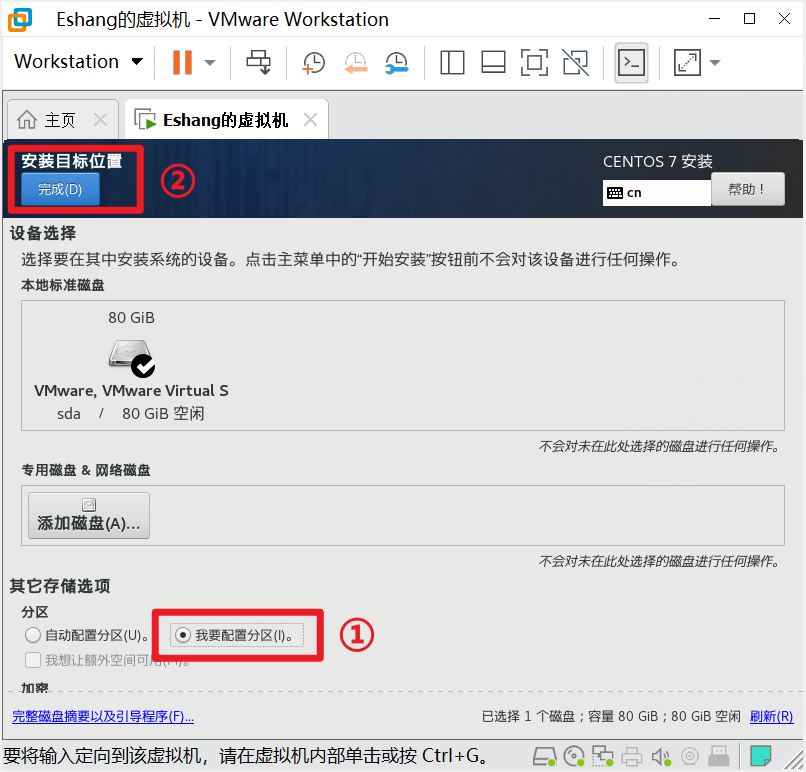Click 'sda / 80 GiB 空闲' disk text
Viewport: 806px width, 772px height.
click(x=131, y=414)
